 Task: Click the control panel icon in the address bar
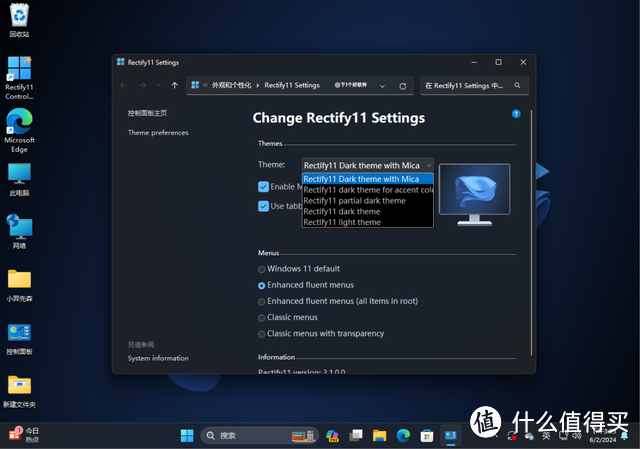pyautogui.click(x=195, y=85)
